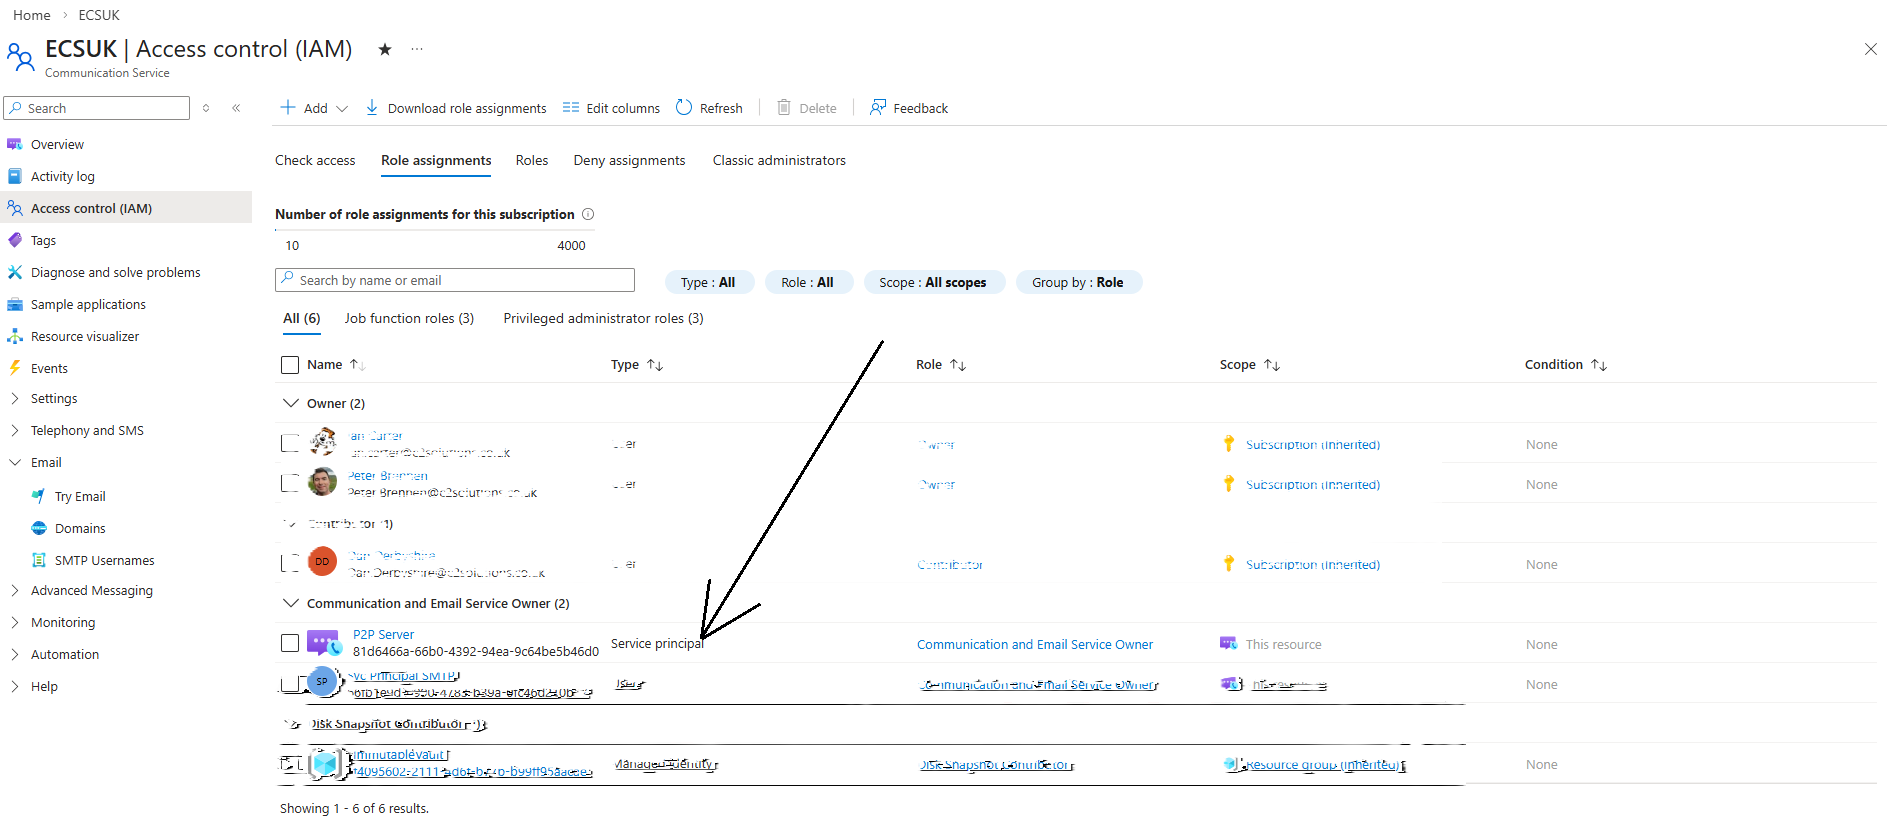Click the Refresh toolbar icon
The width and height of the screenshot is (1890, 840).
684,107
